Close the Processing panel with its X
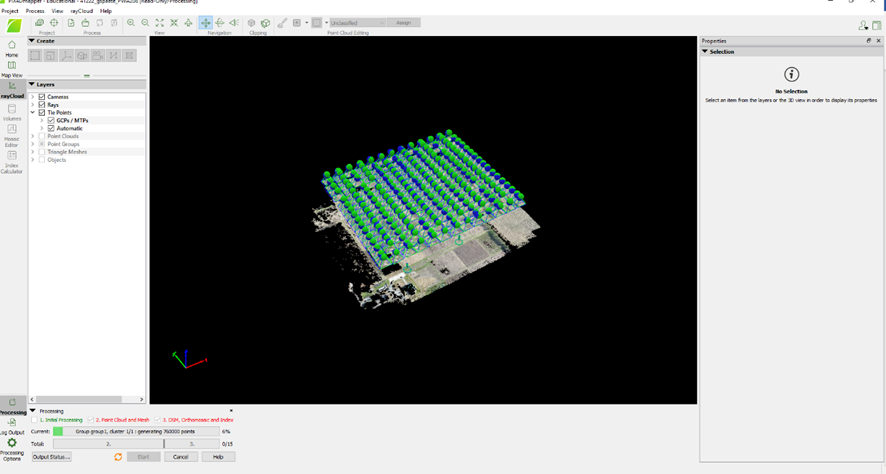The image size is (886, 474). (231, 411)
